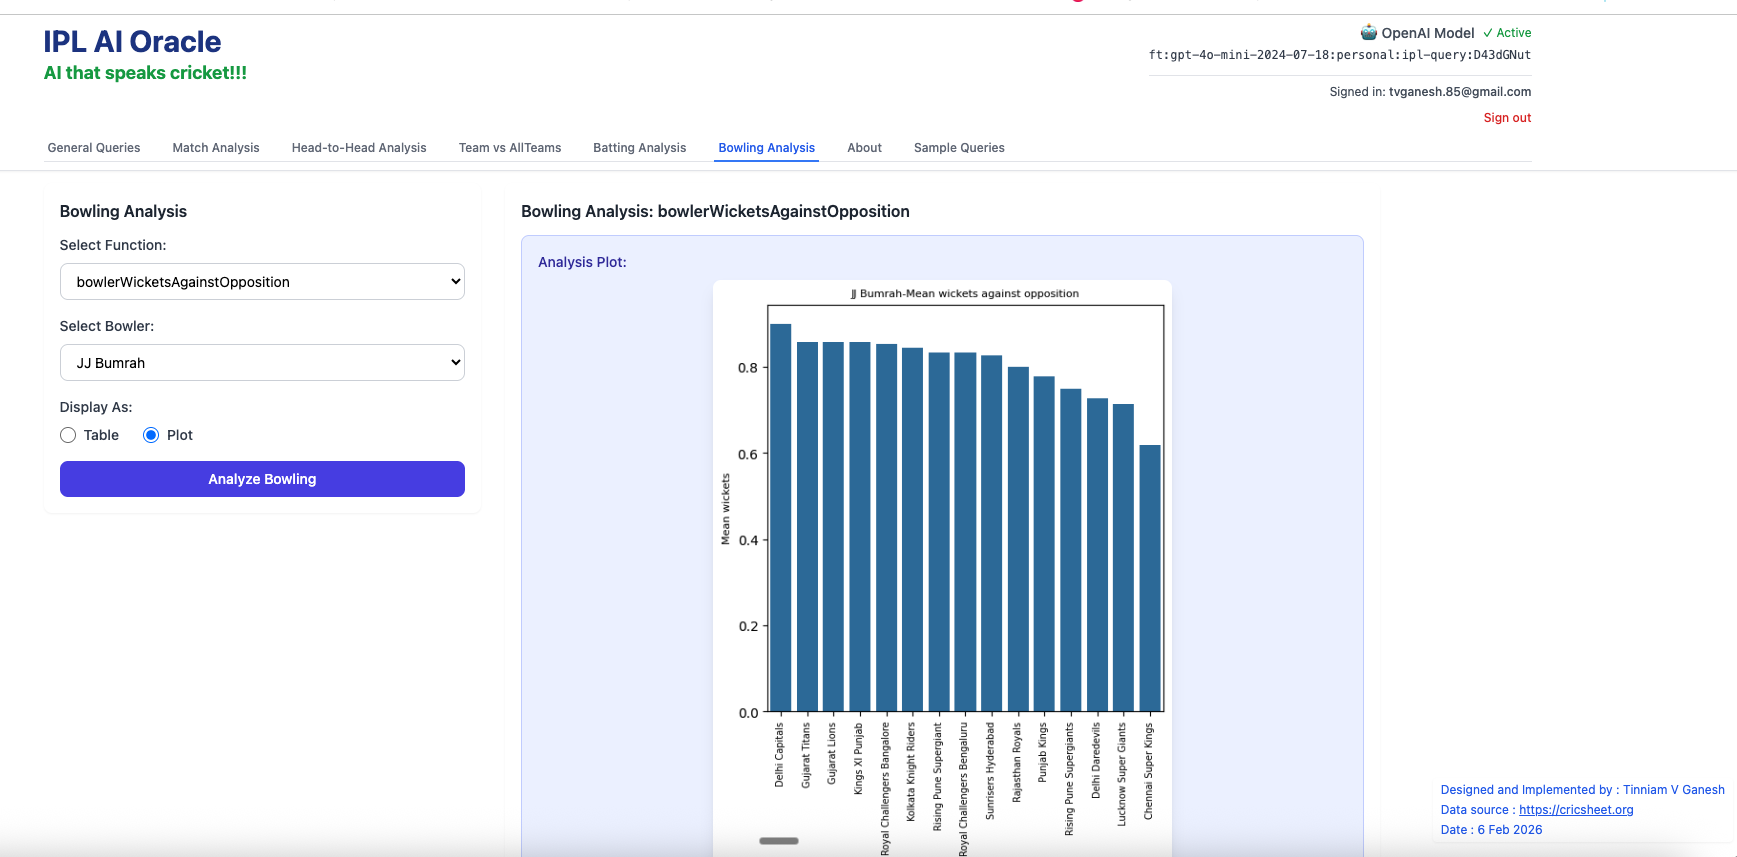This screenshot has height=857, width=1737.
Task: Select the Bowling Analysis tab
Action: pyautogui.click(x=767, y=148)
